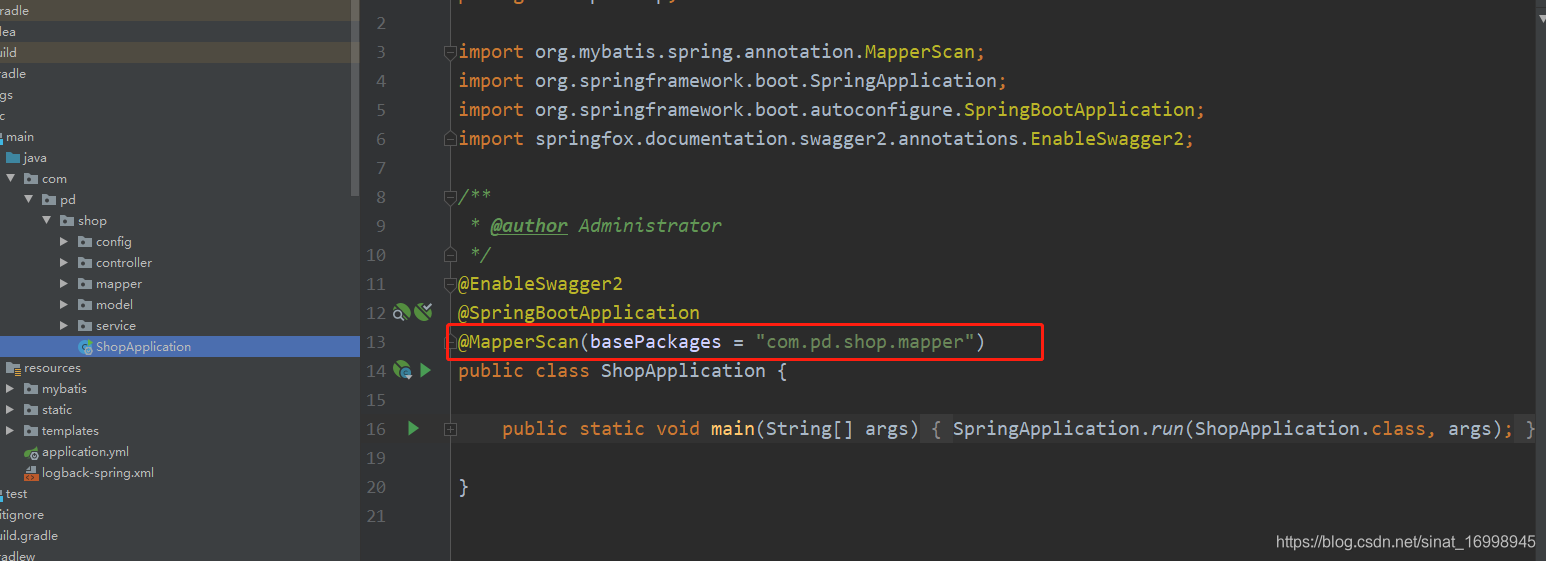This screenshot has width=1546, height=561.
Task: Click the shop package folder icon
Action: pos(67,221)
